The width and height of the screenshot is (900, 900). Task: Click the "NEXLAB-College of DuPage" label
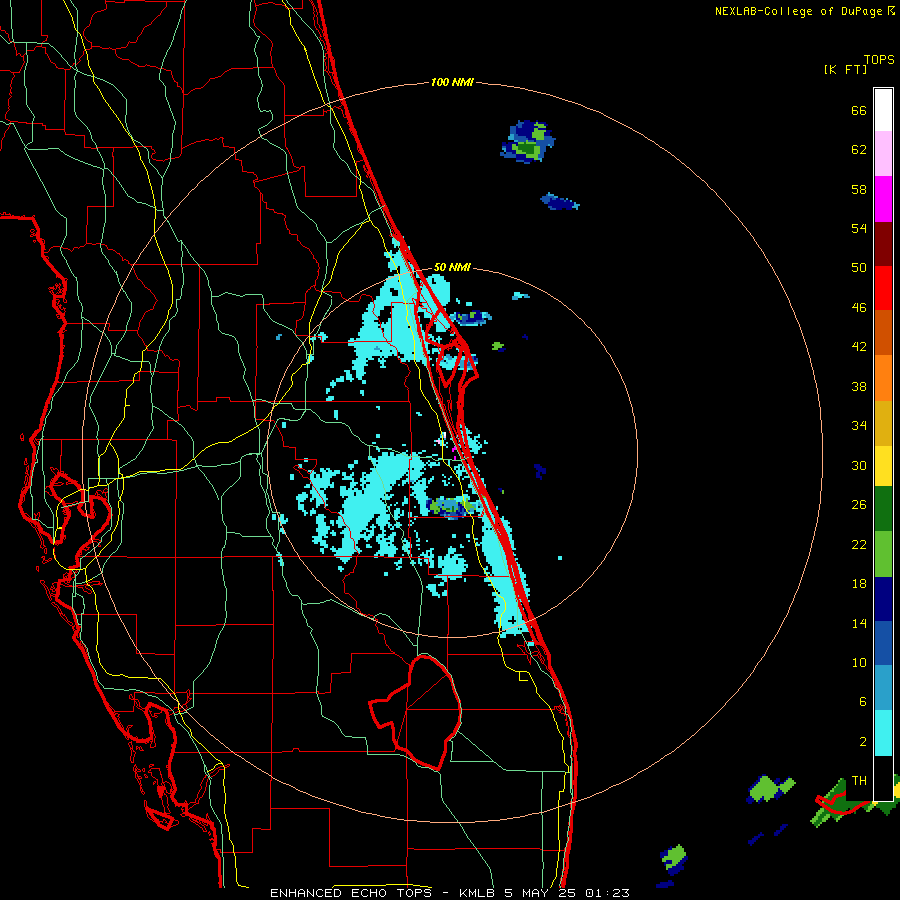(x=798, y=11)
